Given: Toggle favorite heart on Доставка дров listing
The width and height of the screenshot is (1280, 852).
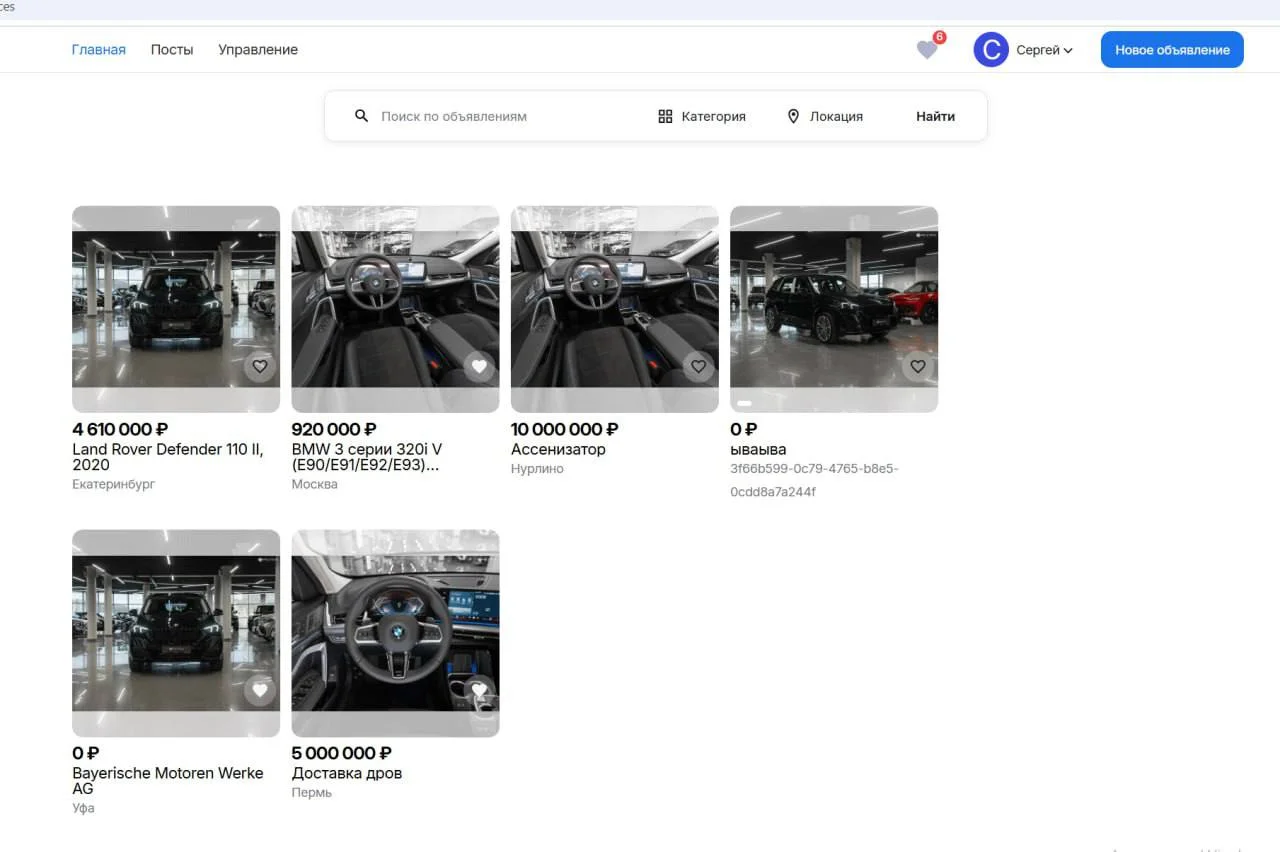Looking at the screenshot, I should [x=479, y=690].
